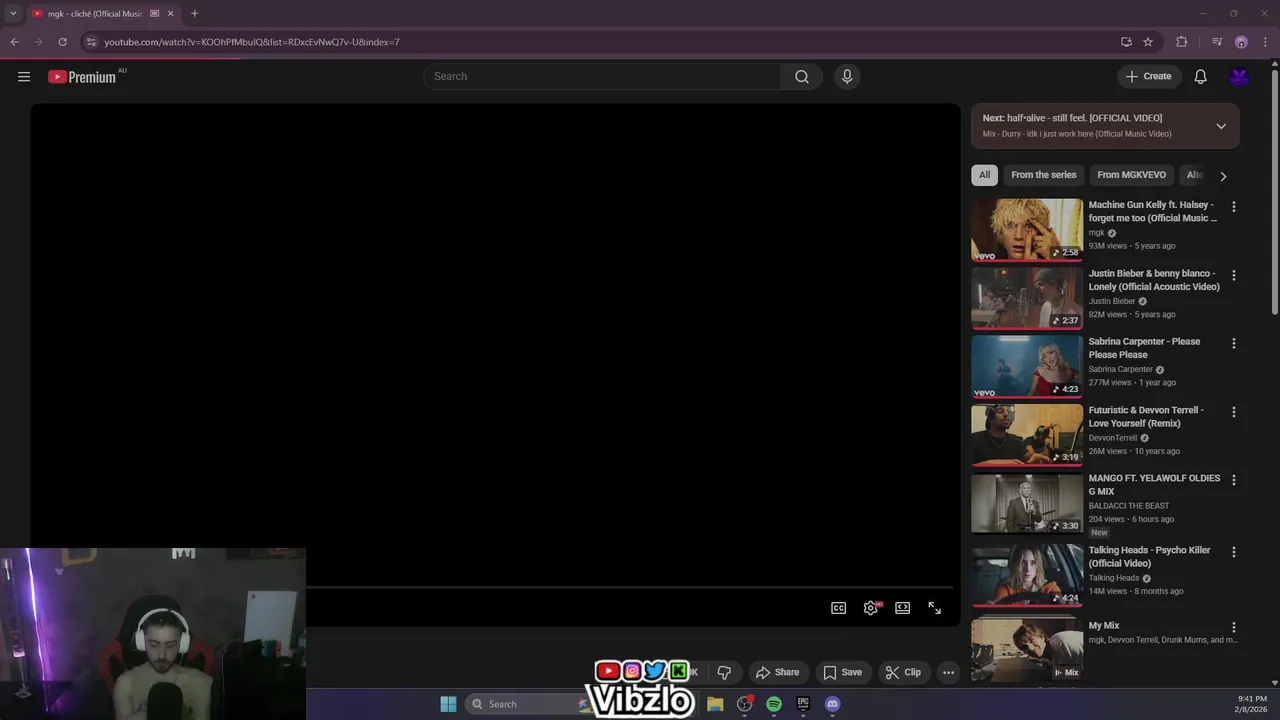Viewport: 1280px width, 720px height.
Task: Seek using the video progress bar
Action: pyautogui.click(x=628, y=587)
